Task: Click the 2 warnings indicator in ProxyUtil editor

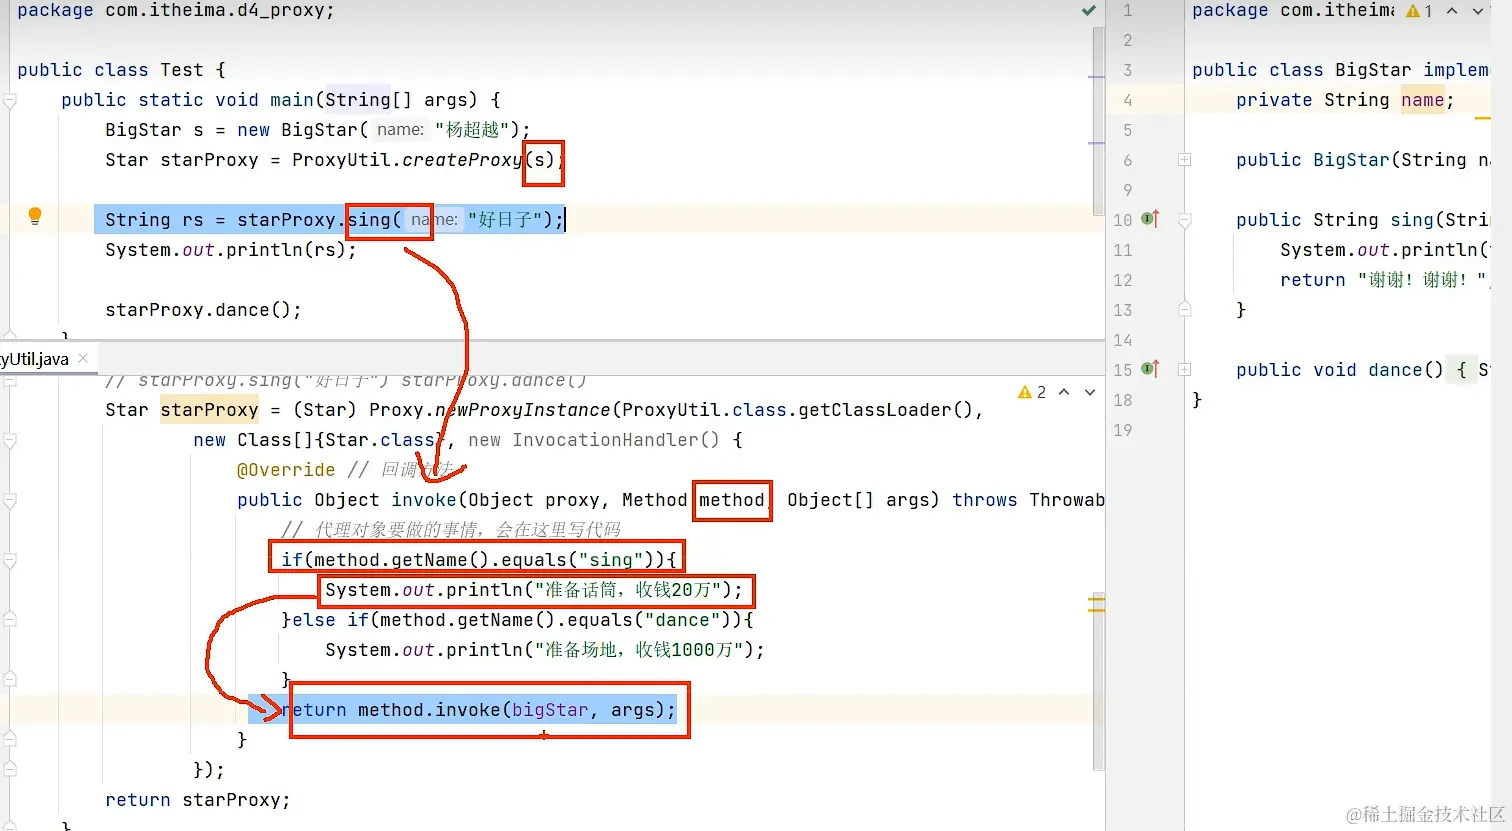Action: (1032, 392)
